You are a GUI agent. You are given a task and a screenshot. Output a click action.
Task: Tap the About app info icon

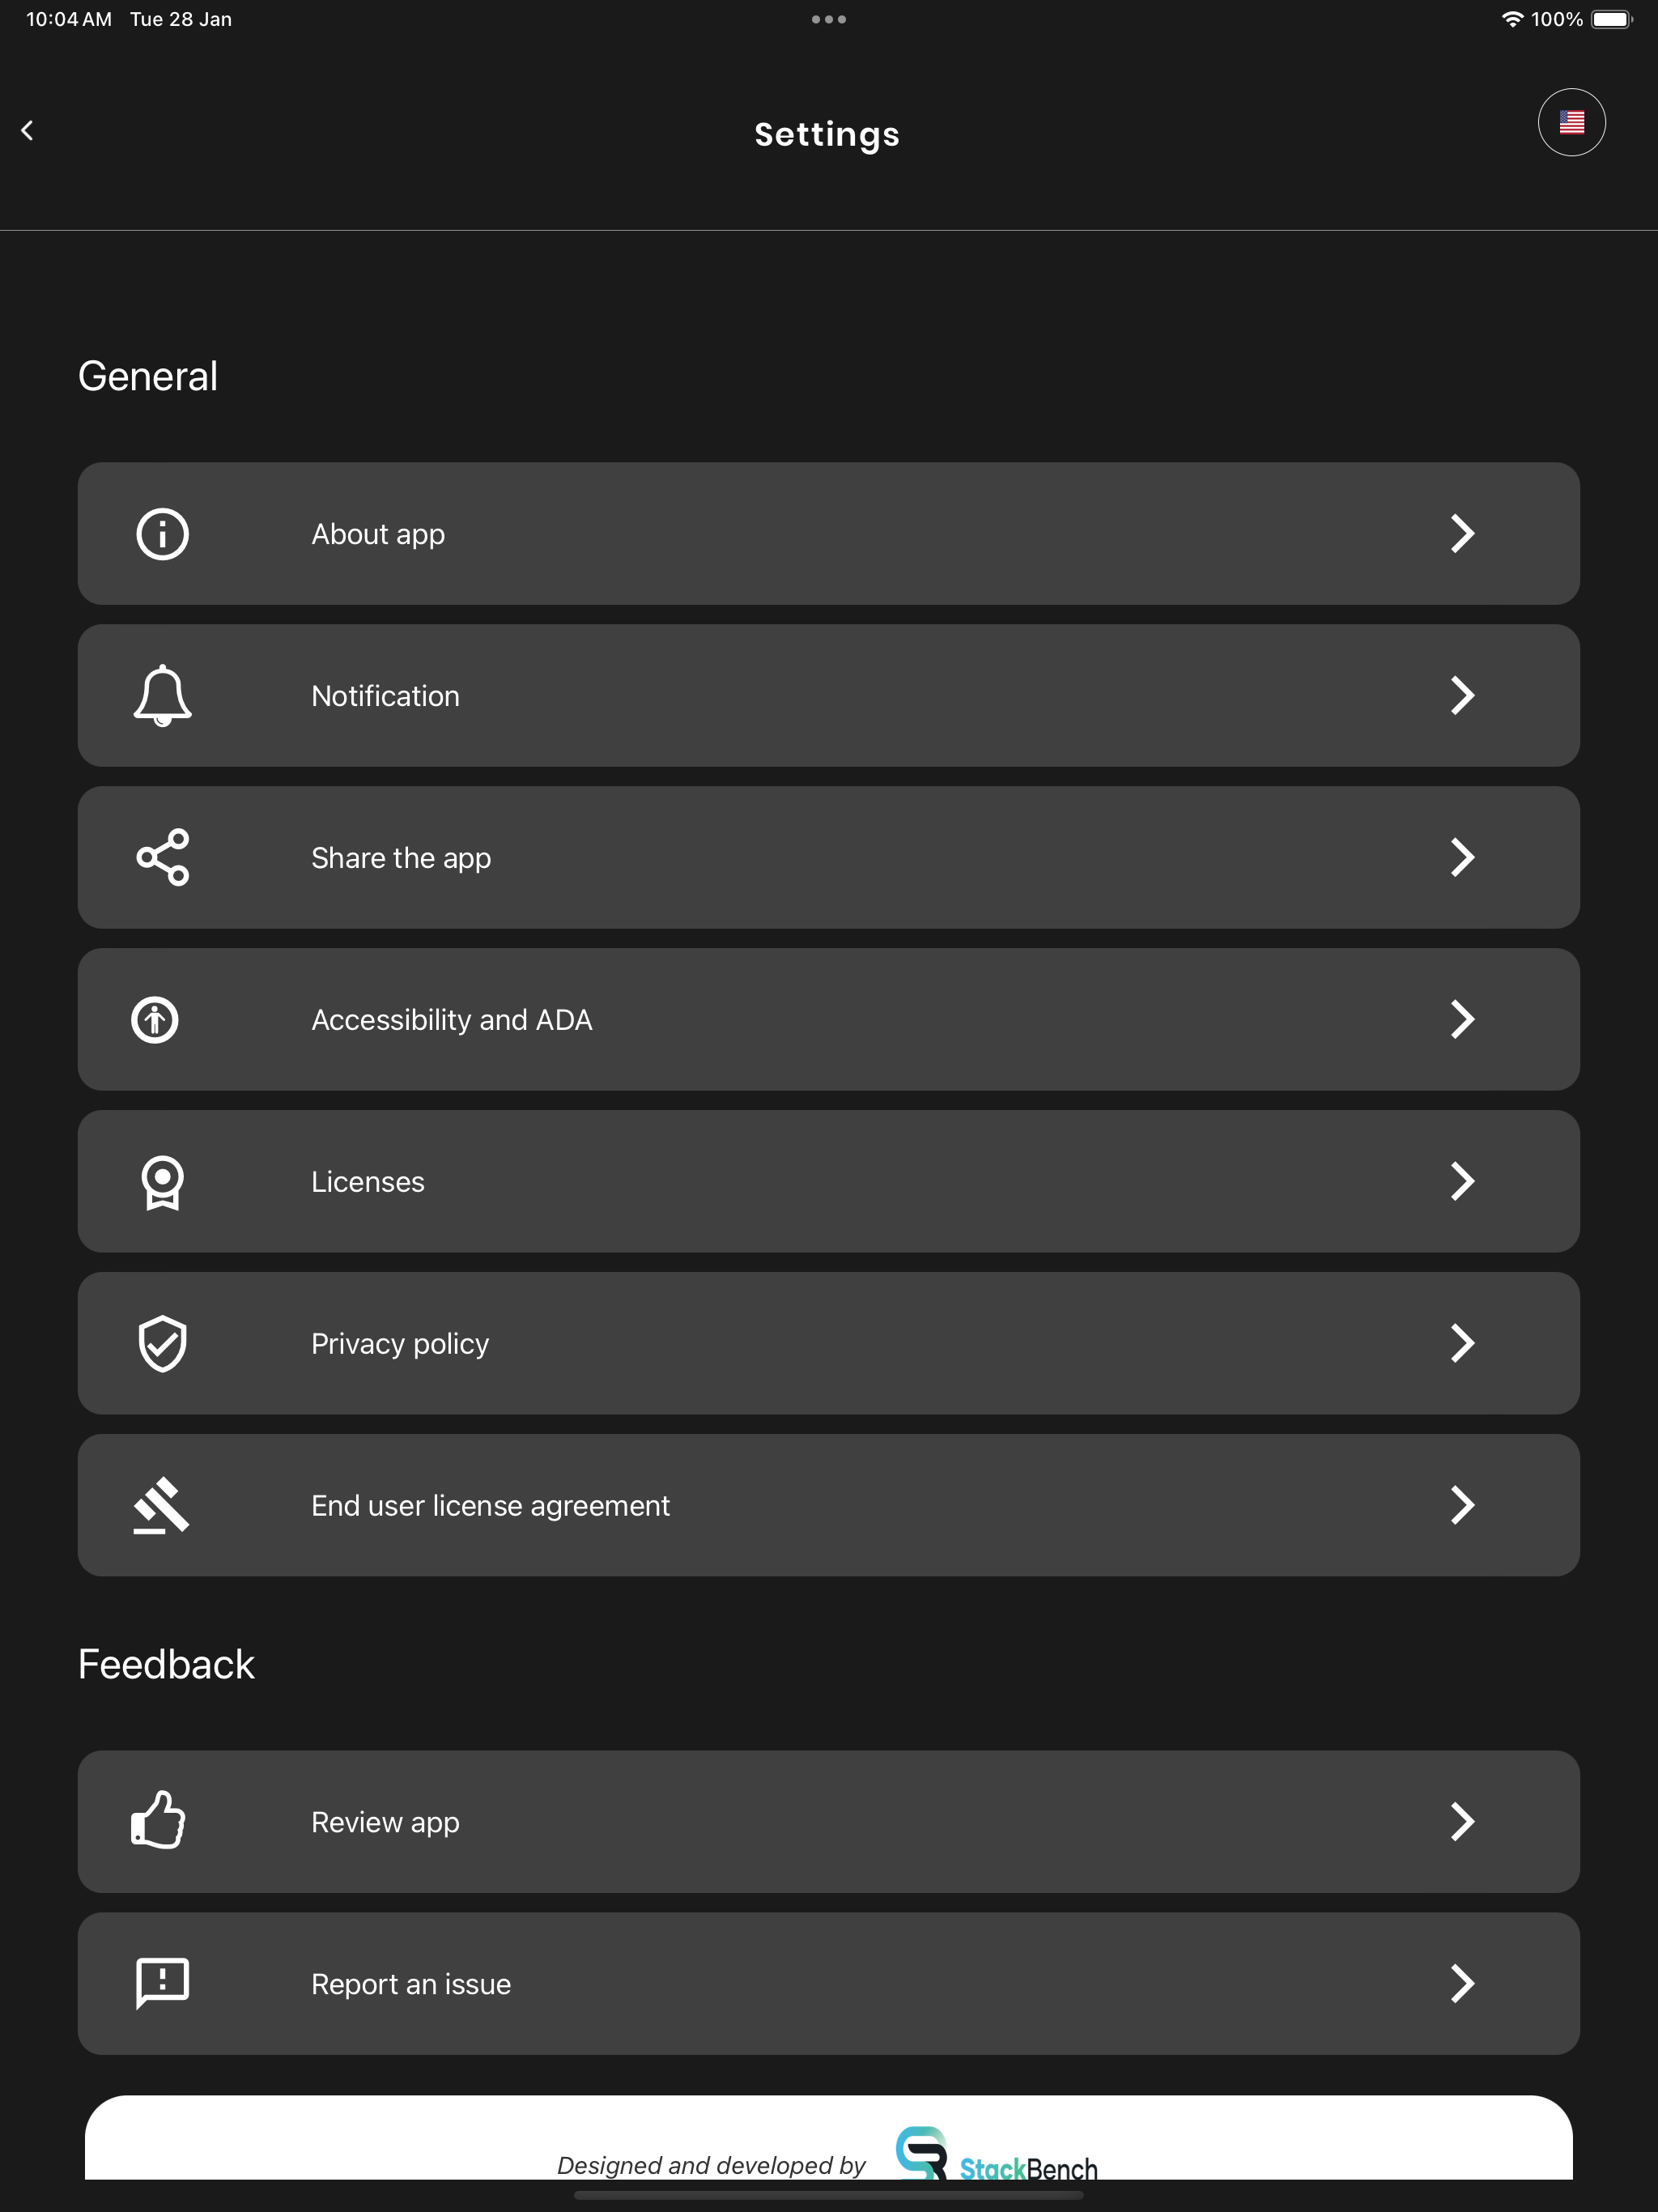click(x=162, y=534)
